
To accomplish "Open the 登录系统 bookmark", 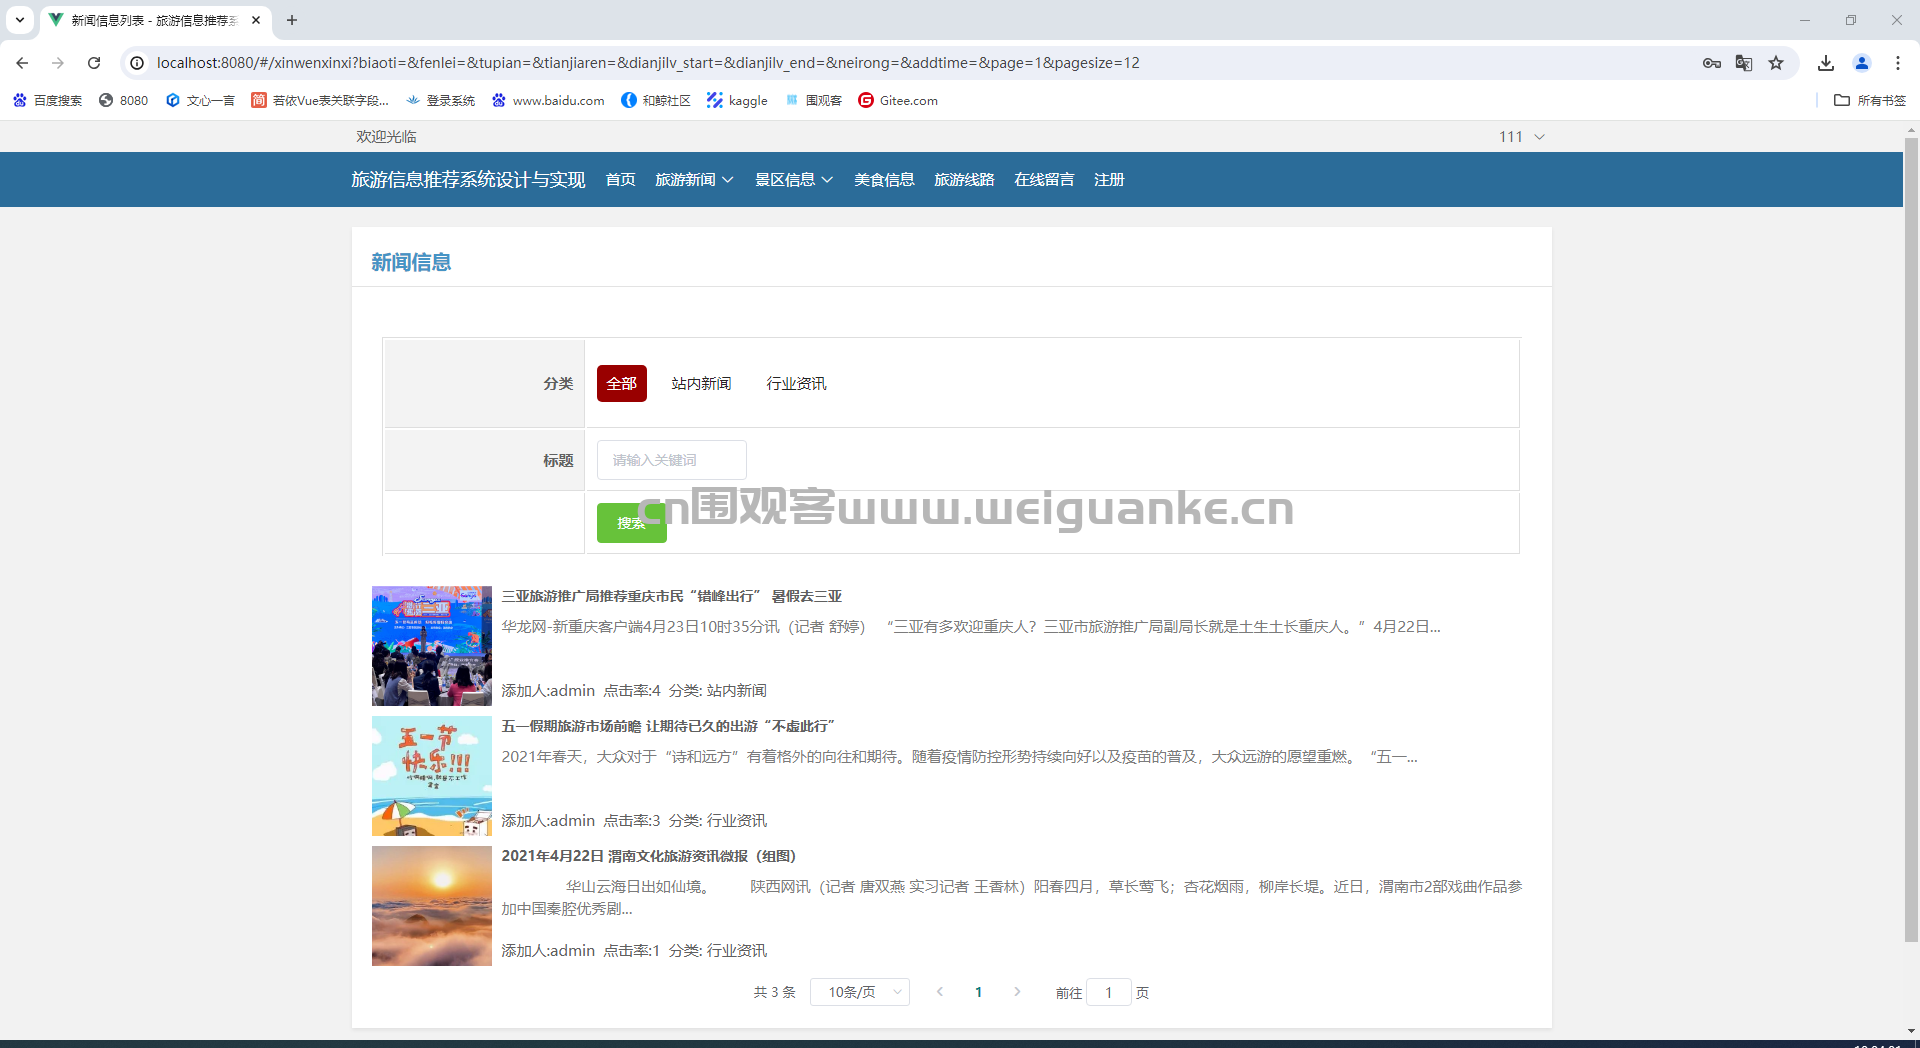I will click(440, 100).
